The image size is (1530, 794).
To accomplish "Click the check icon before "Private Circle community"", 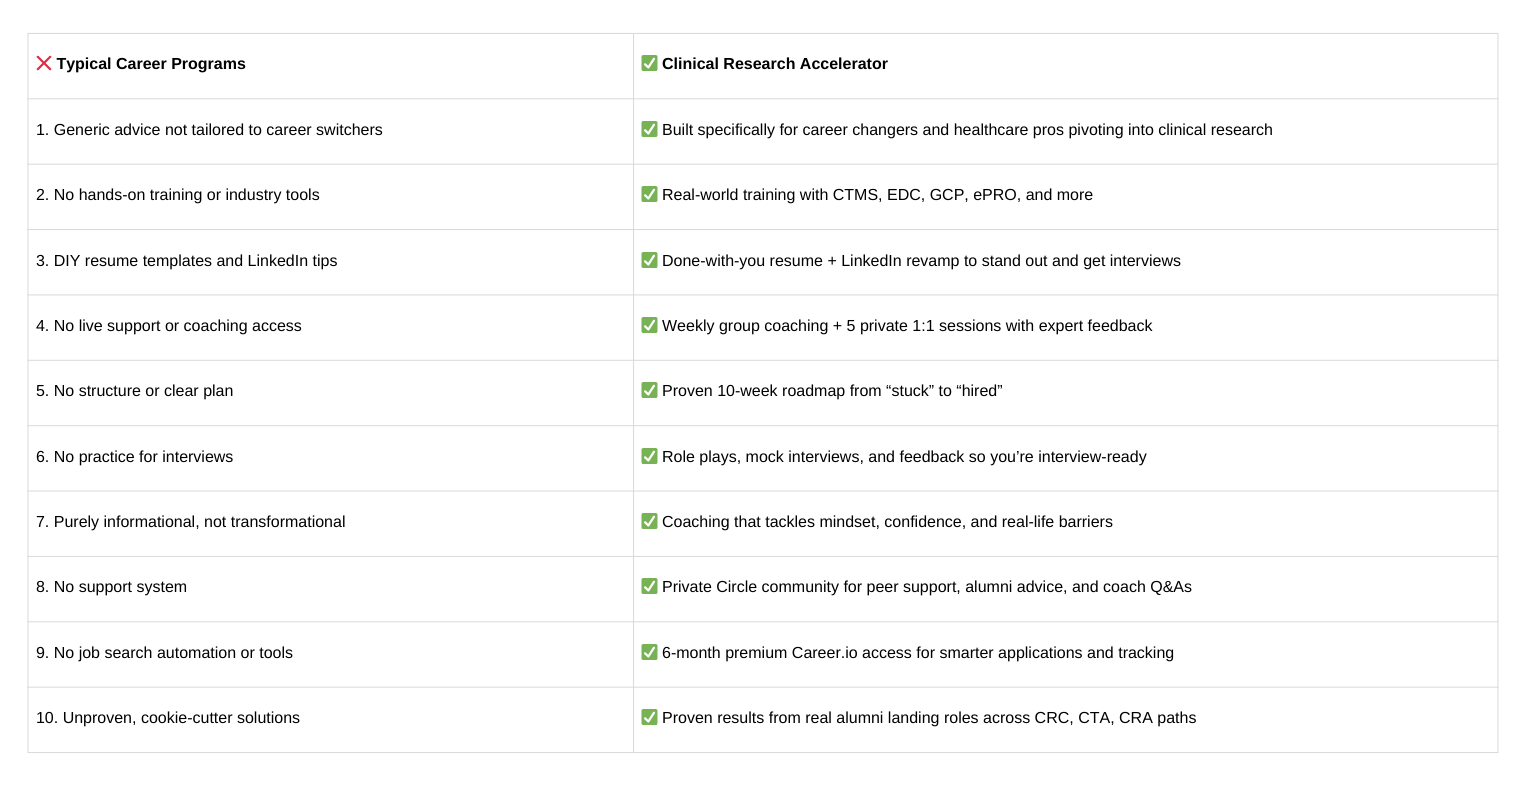I will (649, 586).
